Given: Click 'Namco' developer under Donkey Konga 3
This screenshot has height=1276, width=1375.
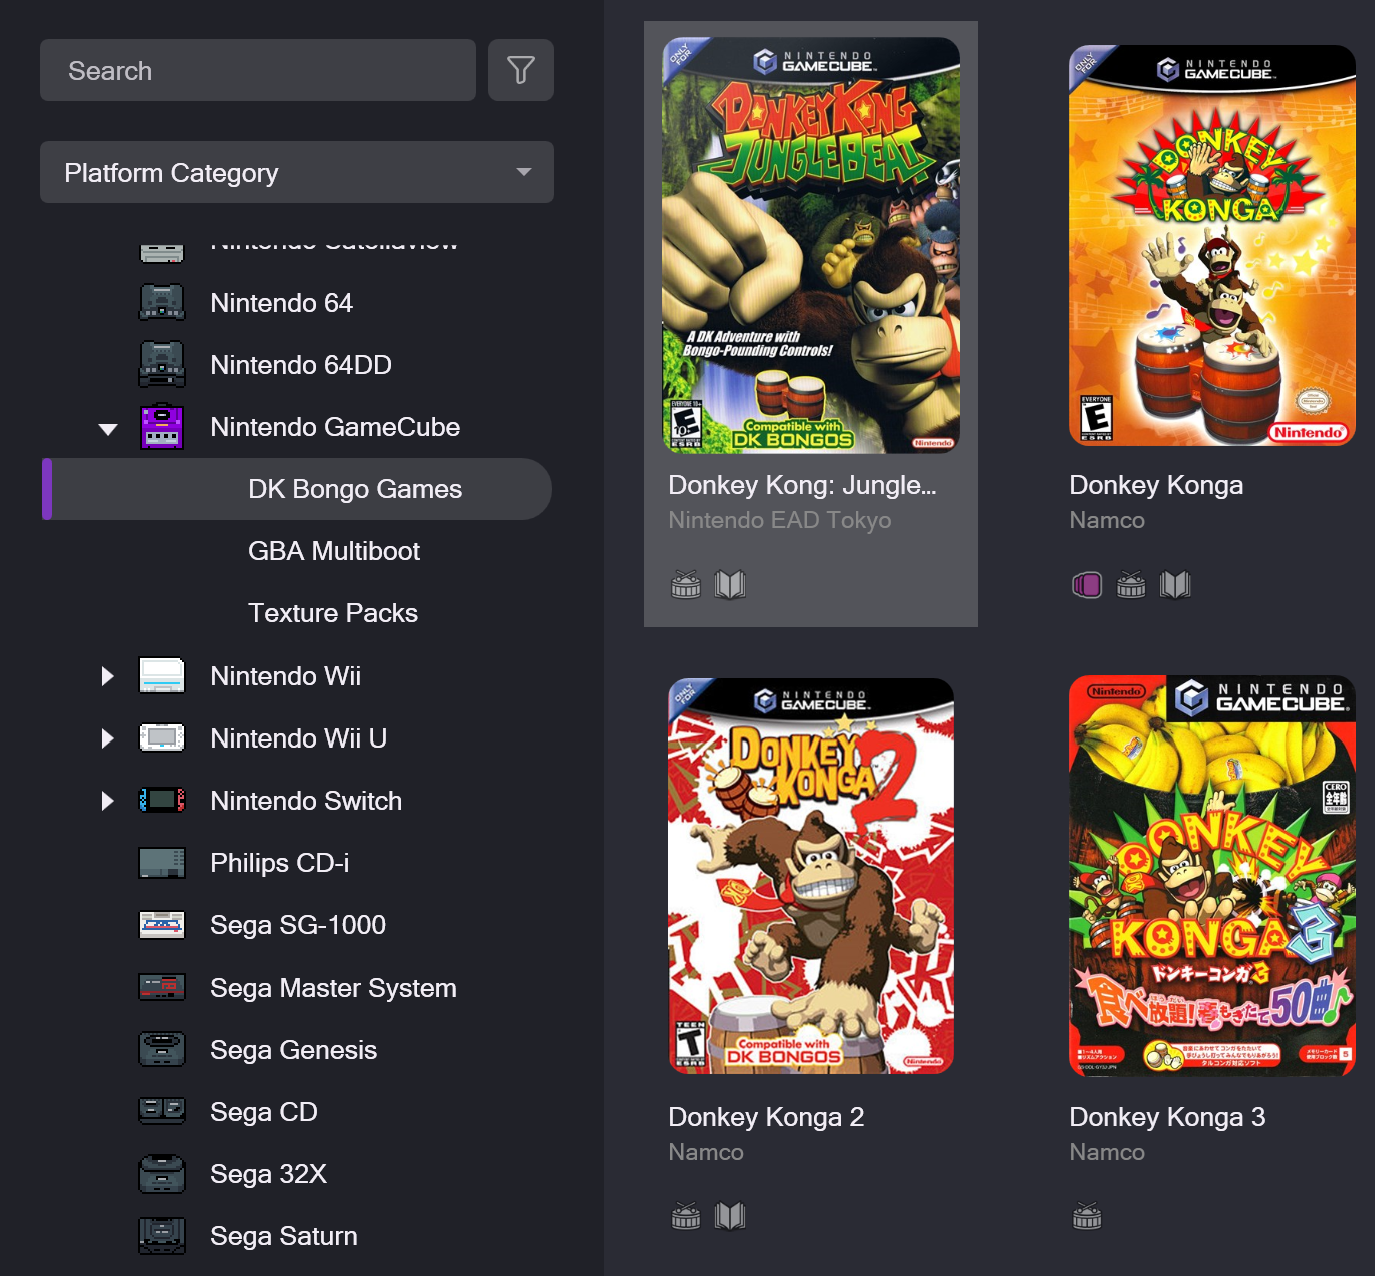Looking at the screenshot, I should [x=1107, y=1152].
